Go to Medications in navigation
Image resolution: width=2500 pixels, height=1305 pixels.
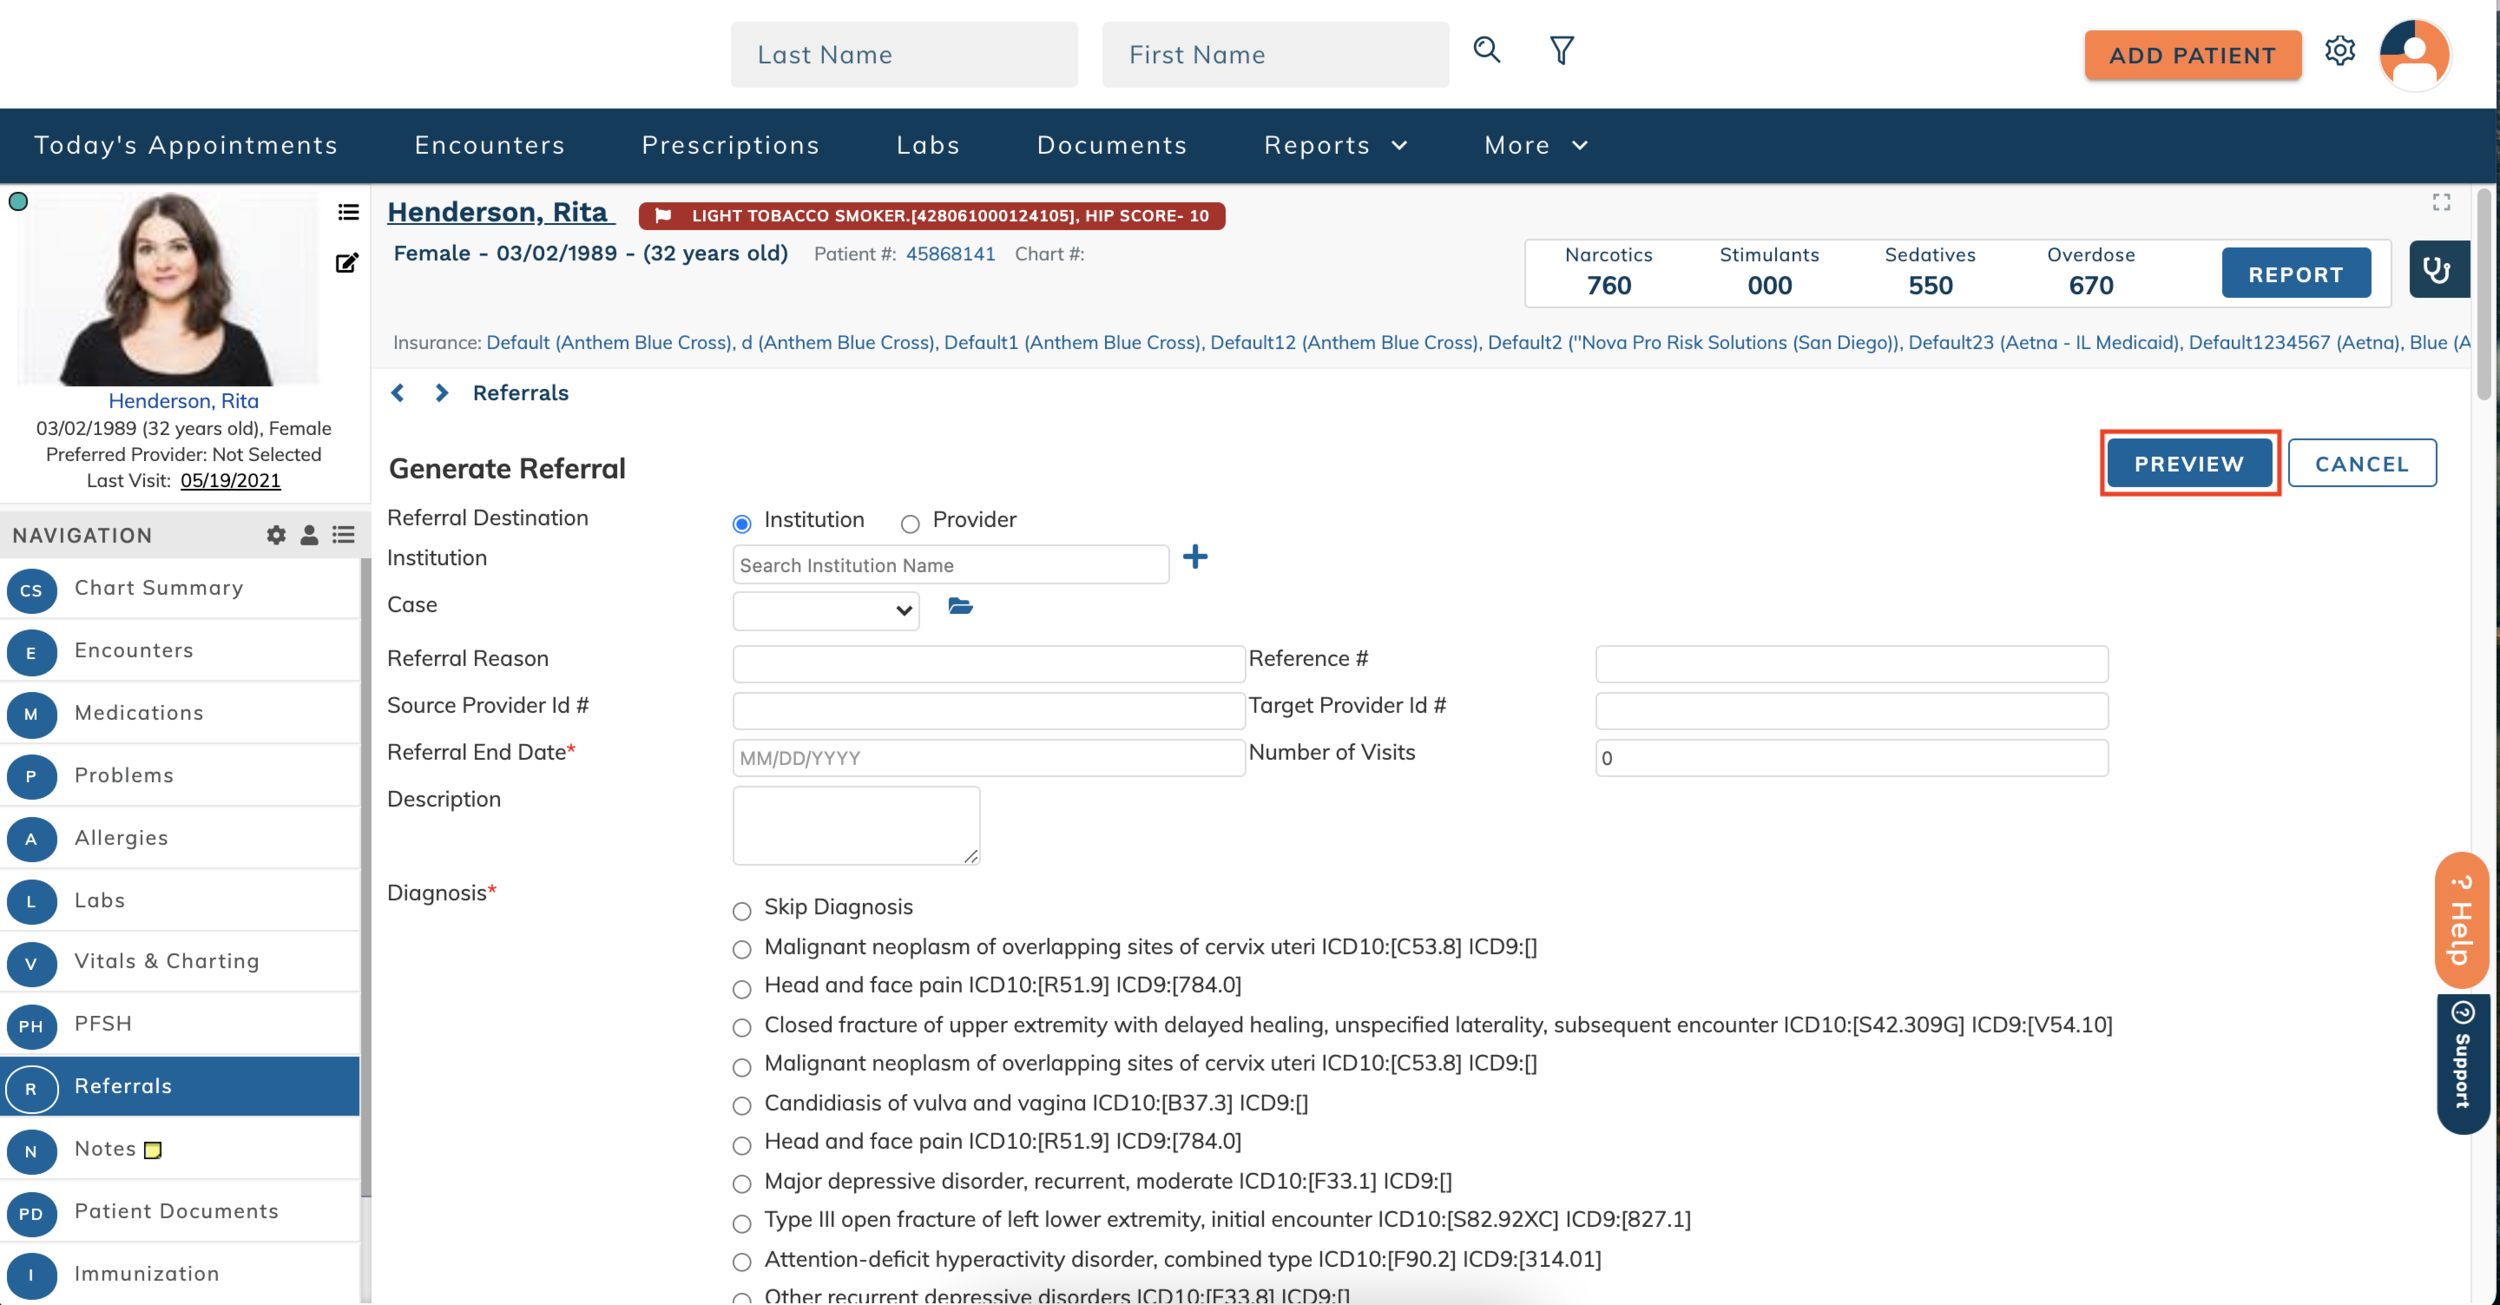(139, 713)
